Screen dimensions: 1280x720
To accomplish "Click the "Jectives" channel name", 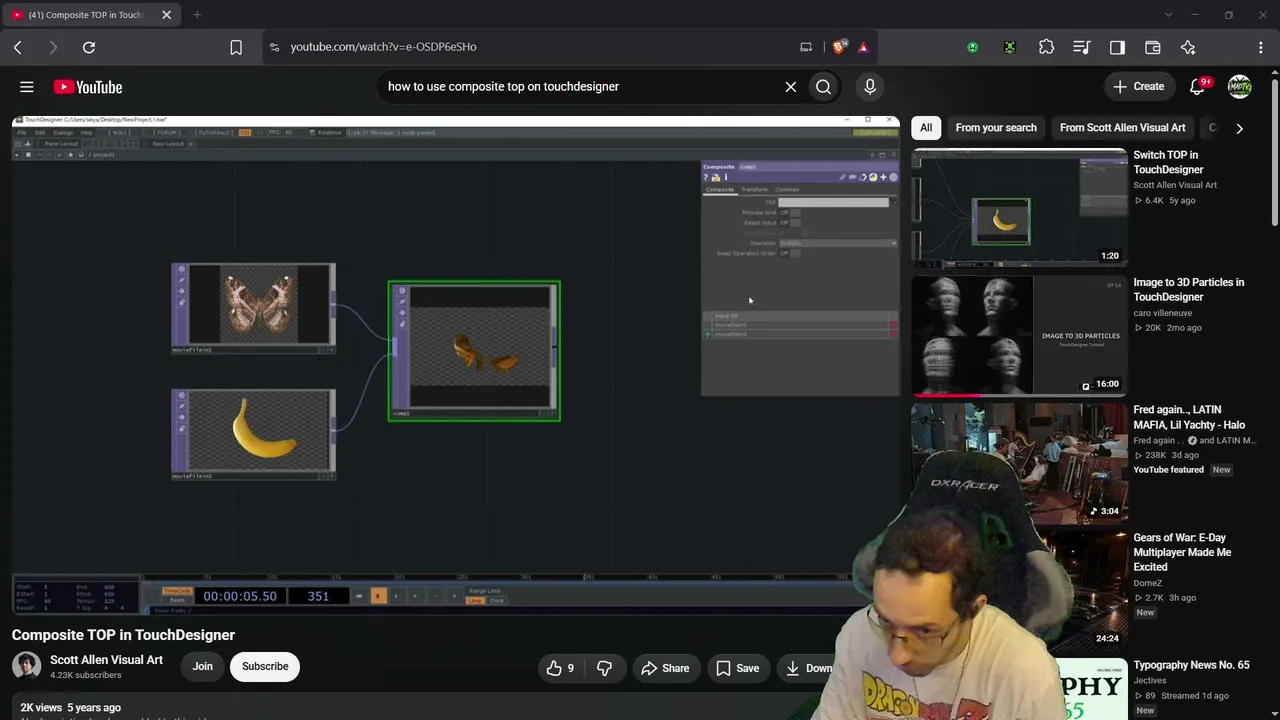I will (x=1150, y=681).
